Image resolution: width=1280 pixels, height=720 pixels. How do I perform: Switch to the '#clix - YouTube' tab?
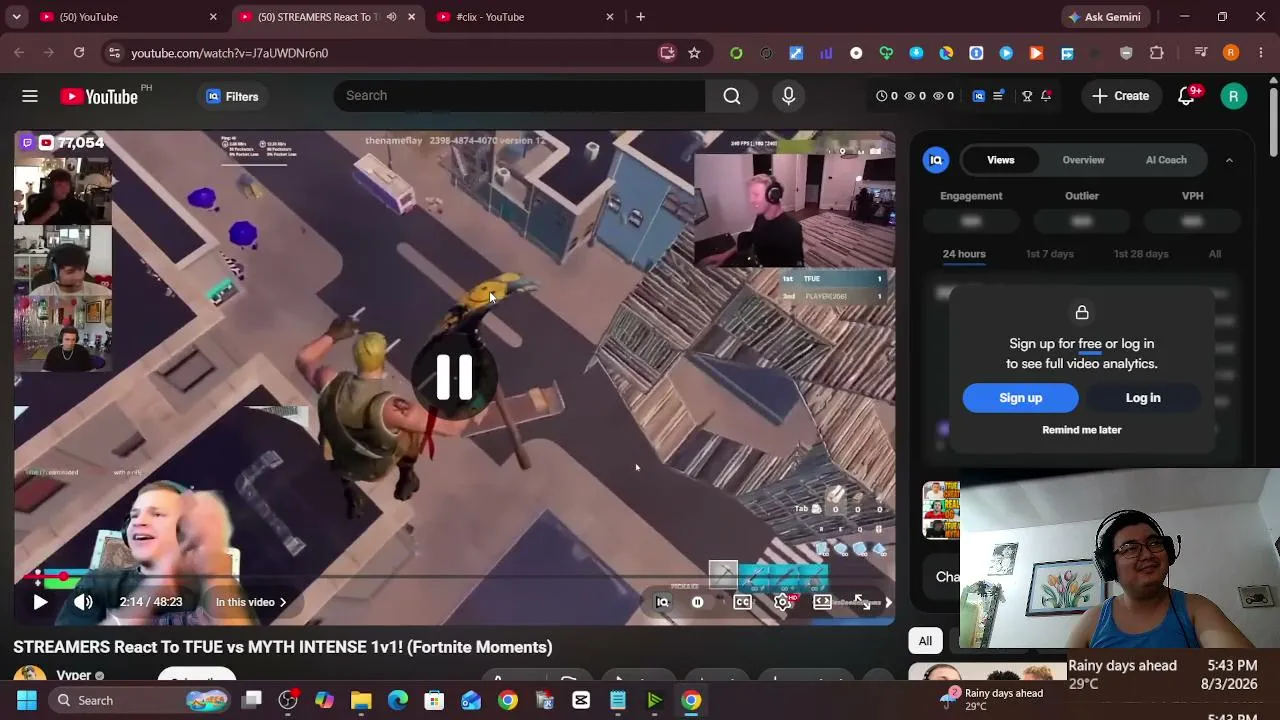pyautogui.click(x=524, y=17)
